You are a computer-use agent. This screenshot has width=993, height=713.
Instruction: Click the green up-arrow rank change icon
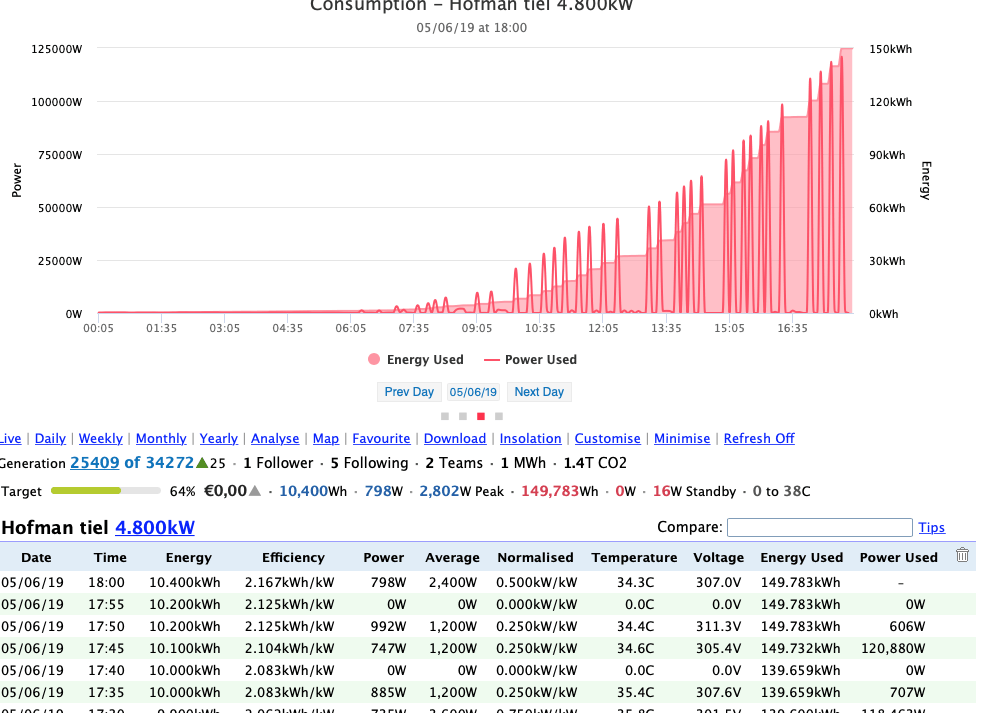[x=201, y=463]
